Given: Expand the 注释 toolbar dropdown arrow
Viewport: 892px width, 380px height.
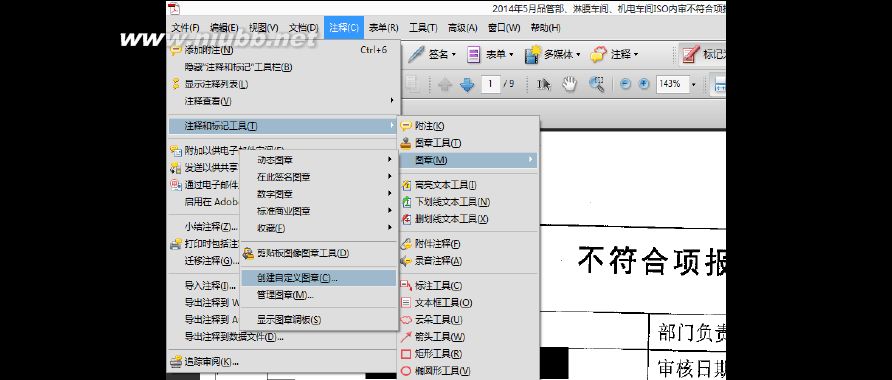Looking at the screenshot, I should point(635,55).
